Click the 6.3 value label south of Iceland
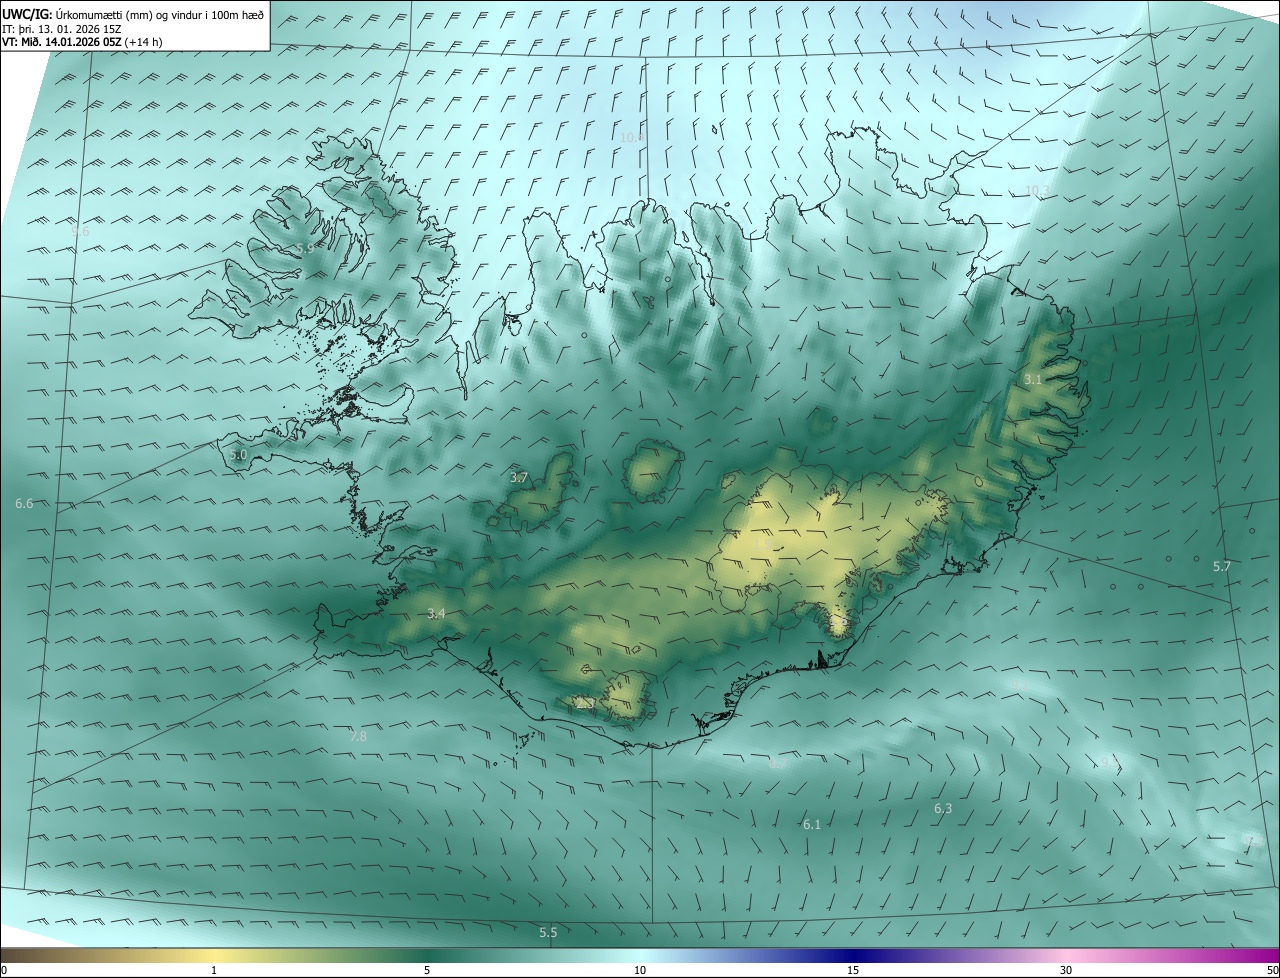This screenshot has height=978, width=1280. pos(943,808)
